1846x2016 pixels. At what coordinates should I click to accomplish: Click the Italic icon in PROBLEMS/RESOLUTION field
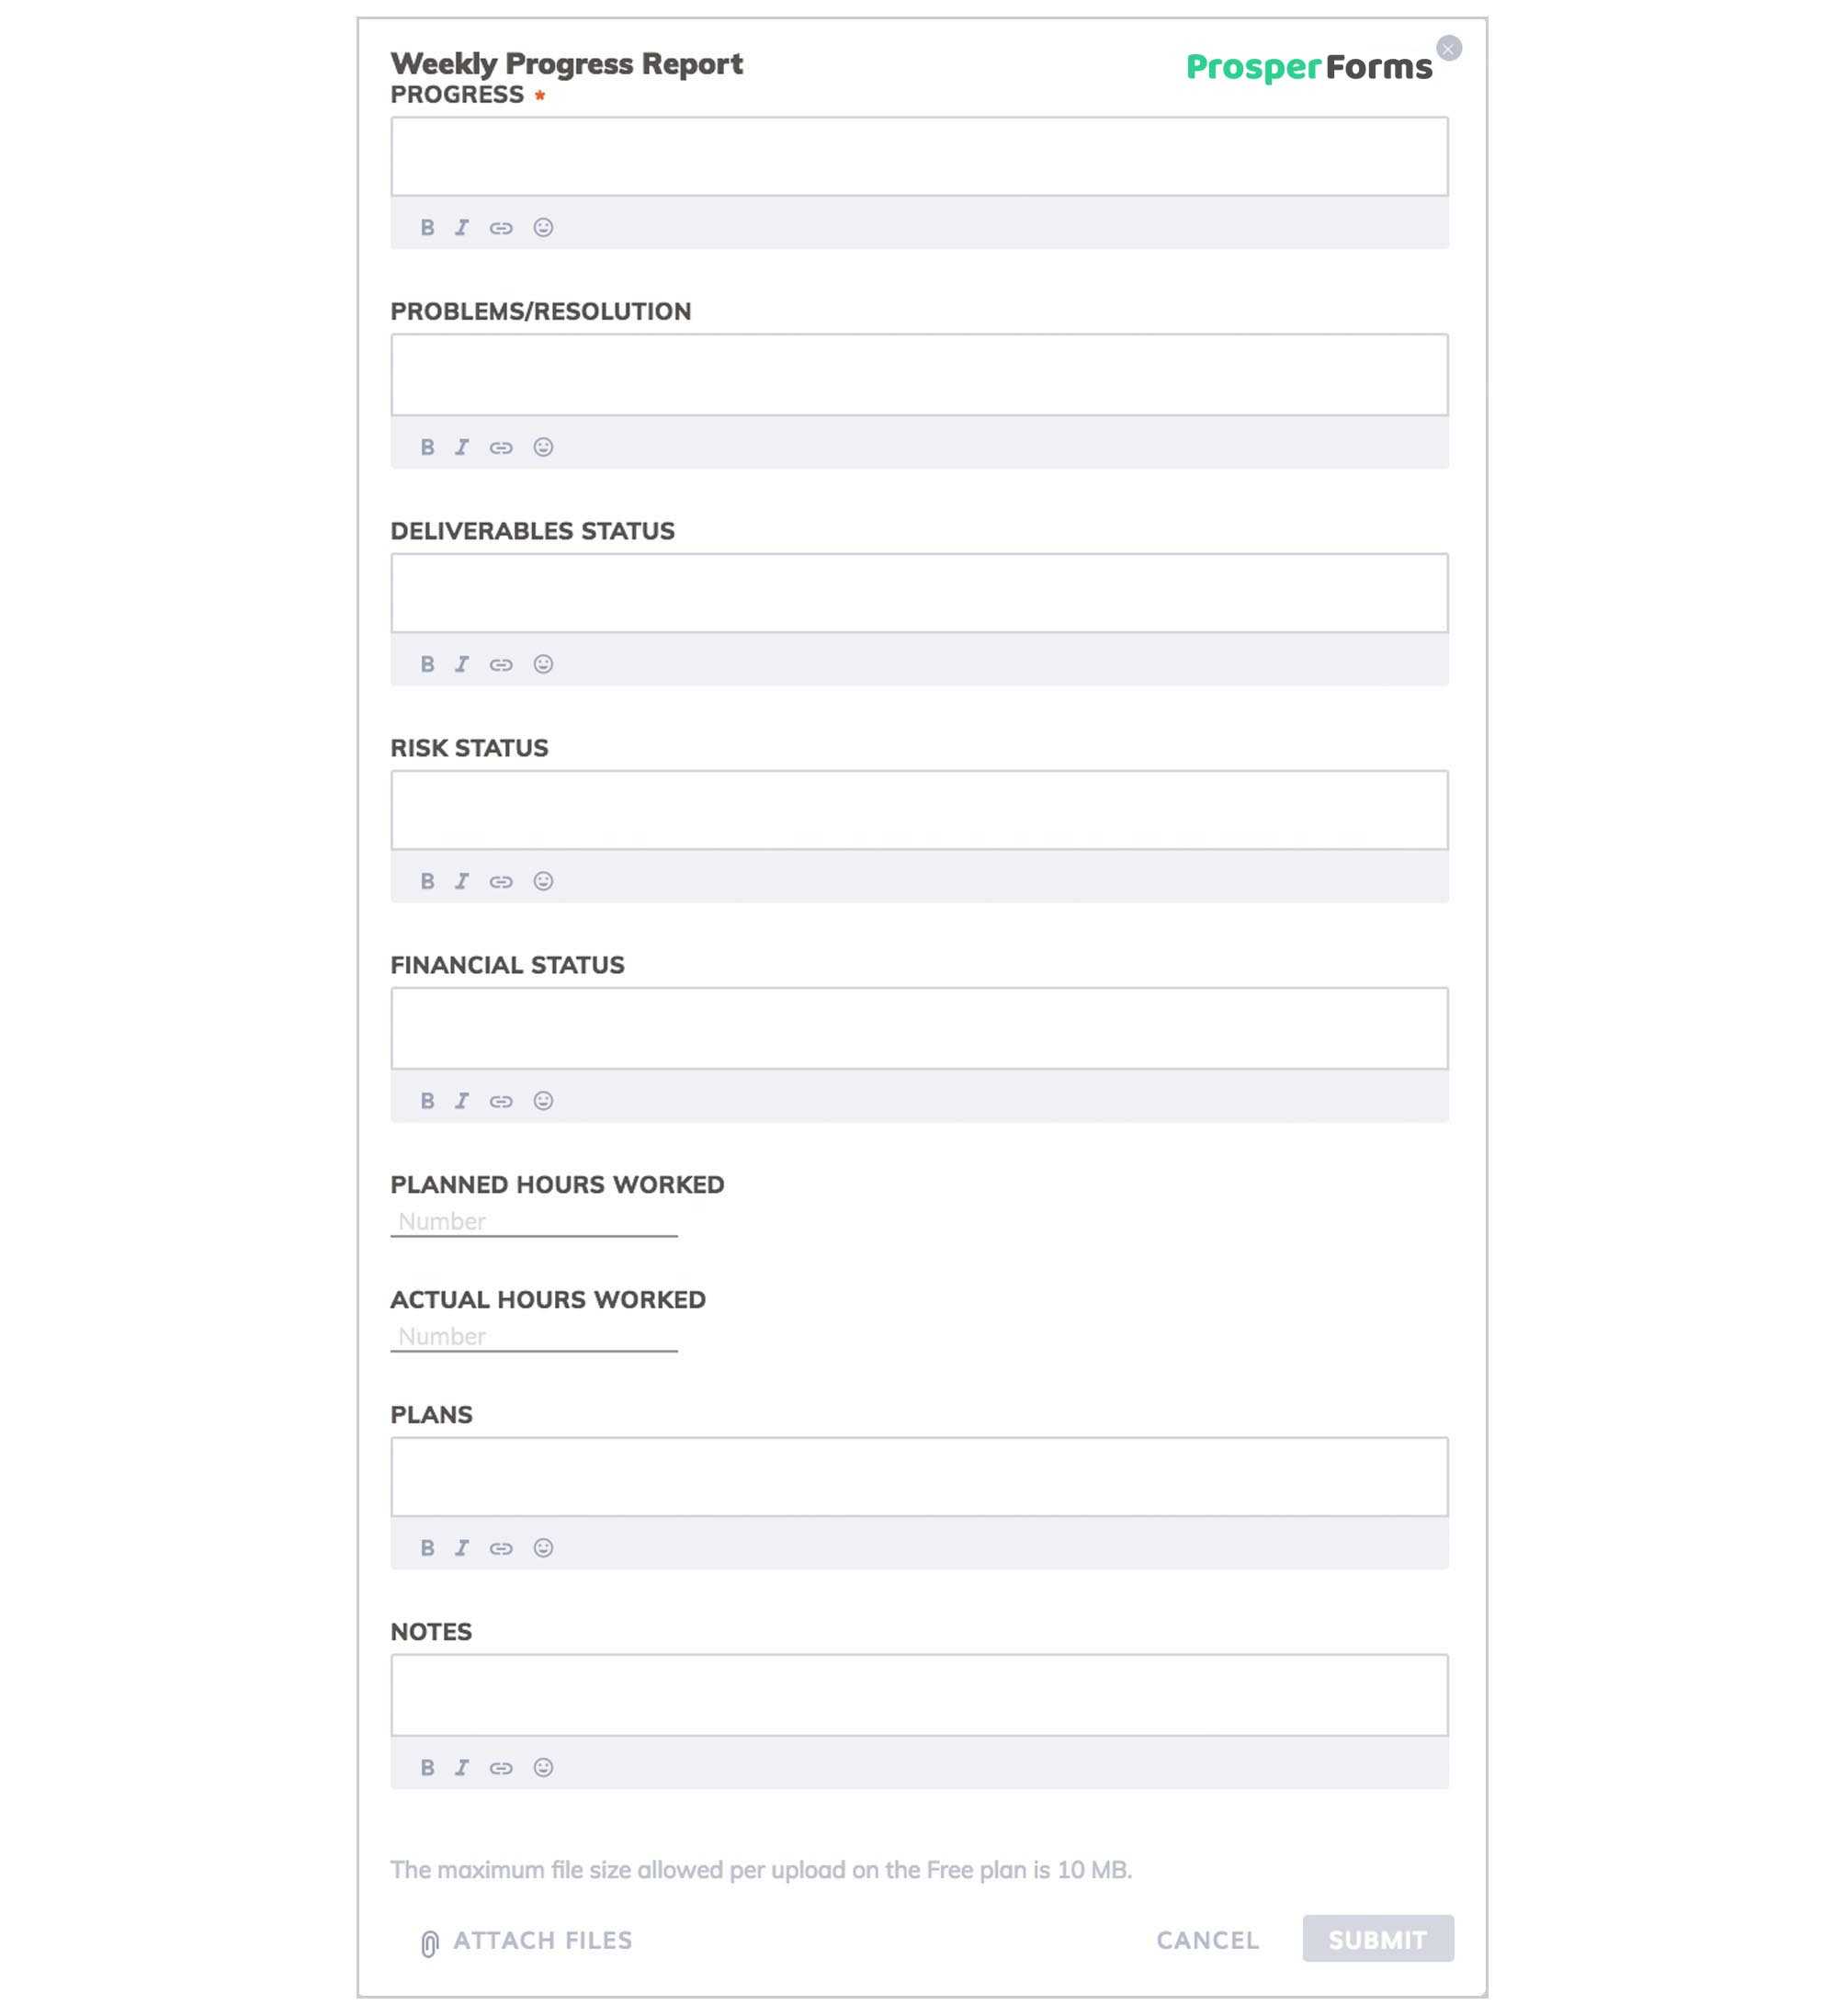[x=460, y=445]
